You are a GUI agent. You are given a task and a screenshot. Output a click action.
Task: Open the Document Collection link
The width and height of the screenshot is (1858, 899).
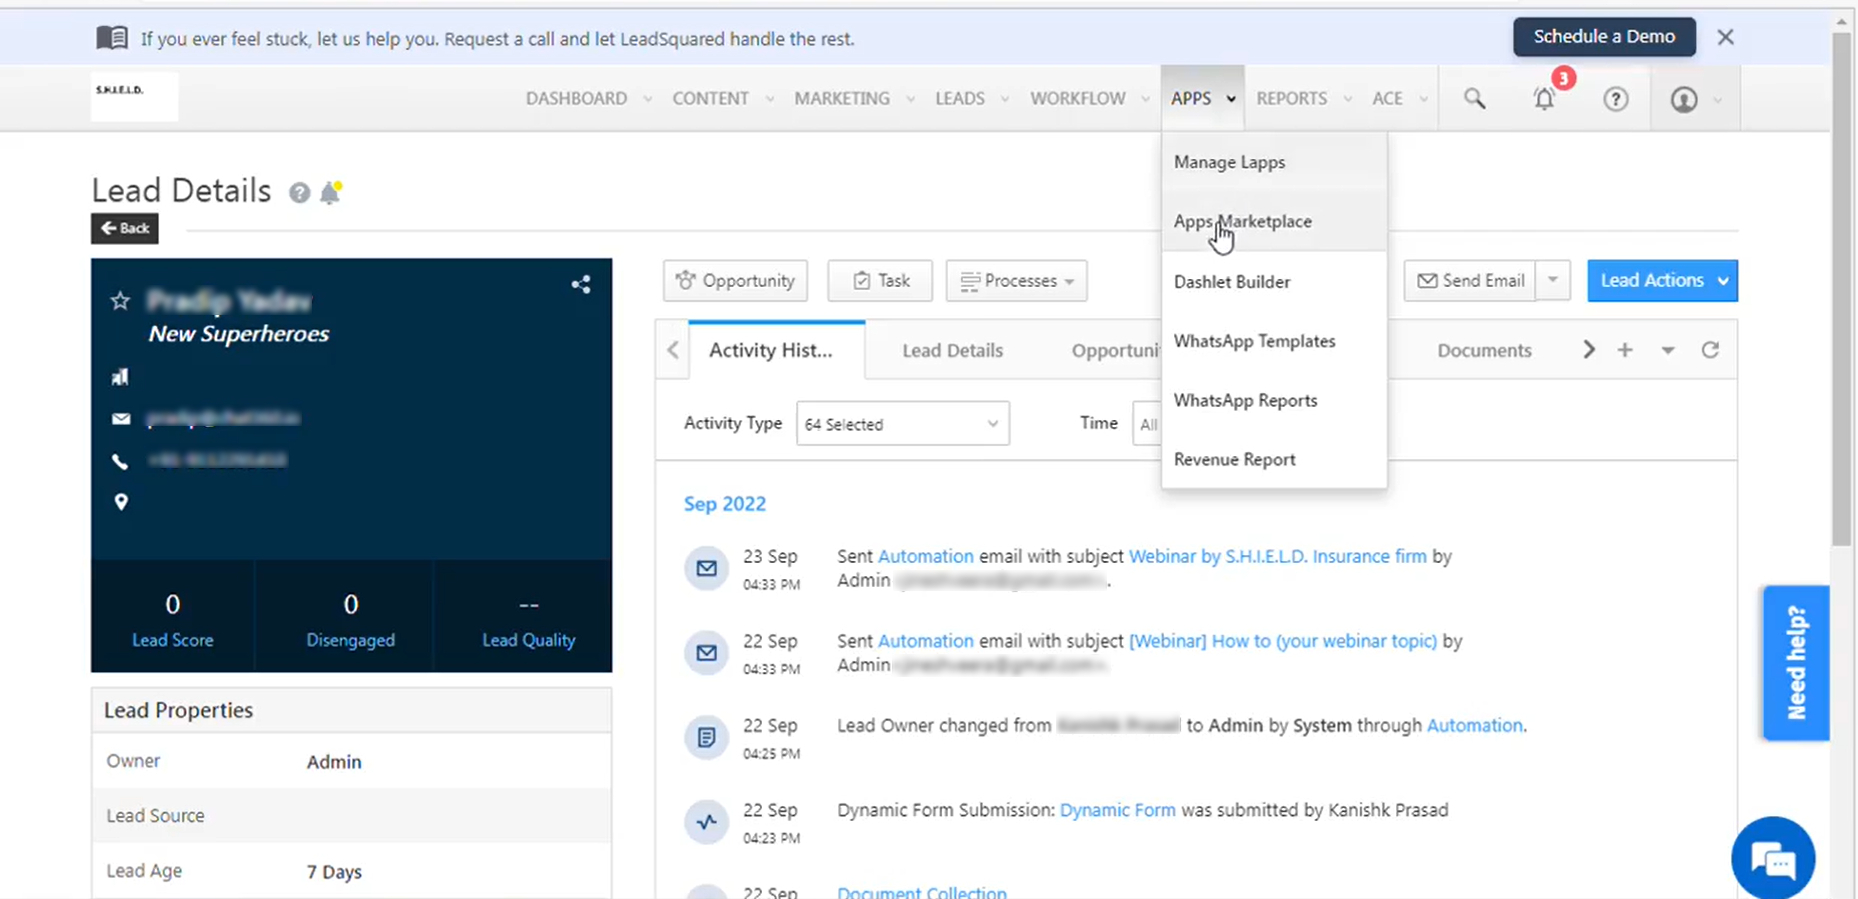pos(921,892)
